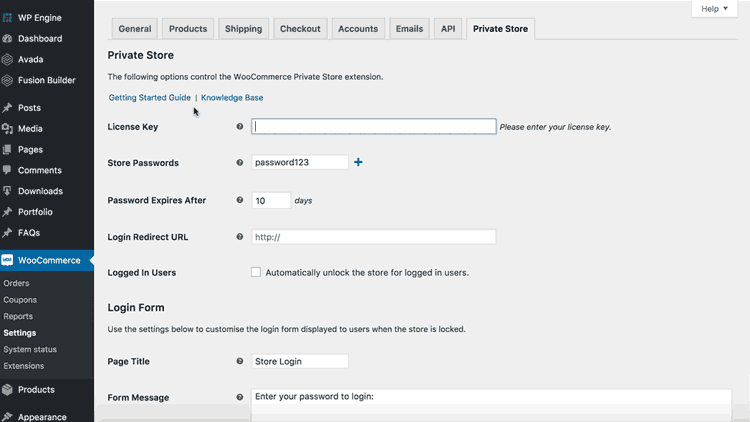Click help tooltip icon beside Page Title
The image size is (750, 422).
click(x=240, y=361)
